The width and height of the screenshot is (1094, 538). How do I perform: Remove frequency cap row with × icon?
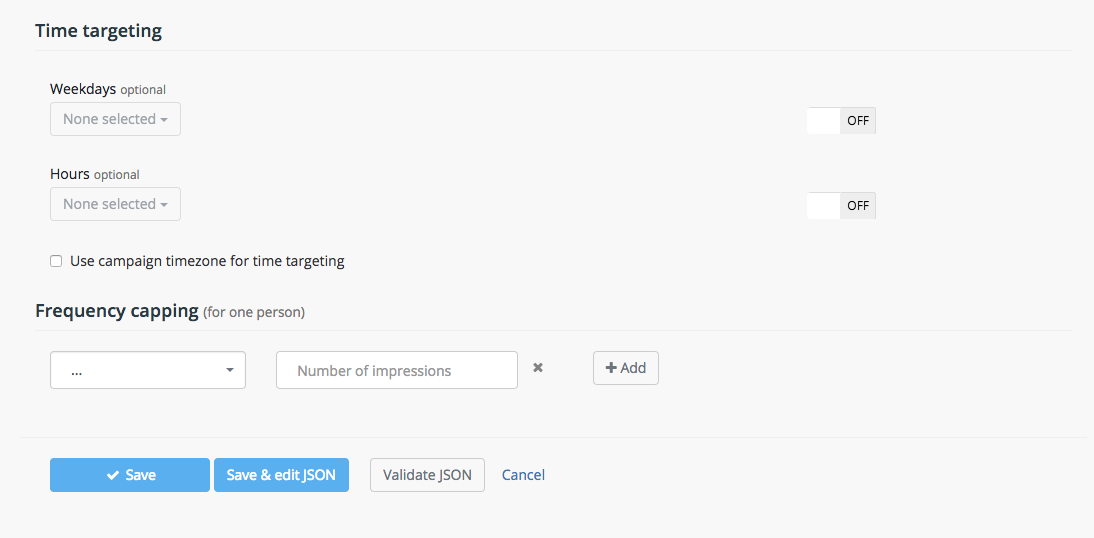click(538, 368)
